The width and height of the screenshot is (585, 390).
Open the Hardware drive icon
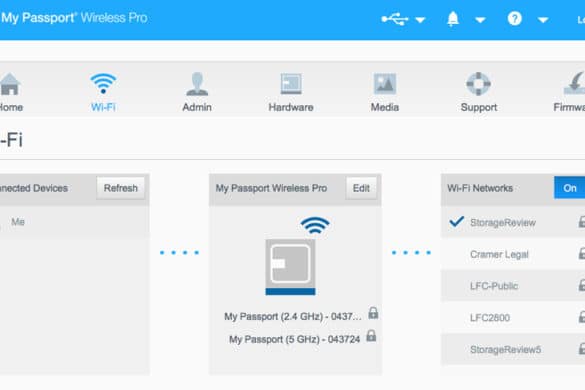coord(291,84)
